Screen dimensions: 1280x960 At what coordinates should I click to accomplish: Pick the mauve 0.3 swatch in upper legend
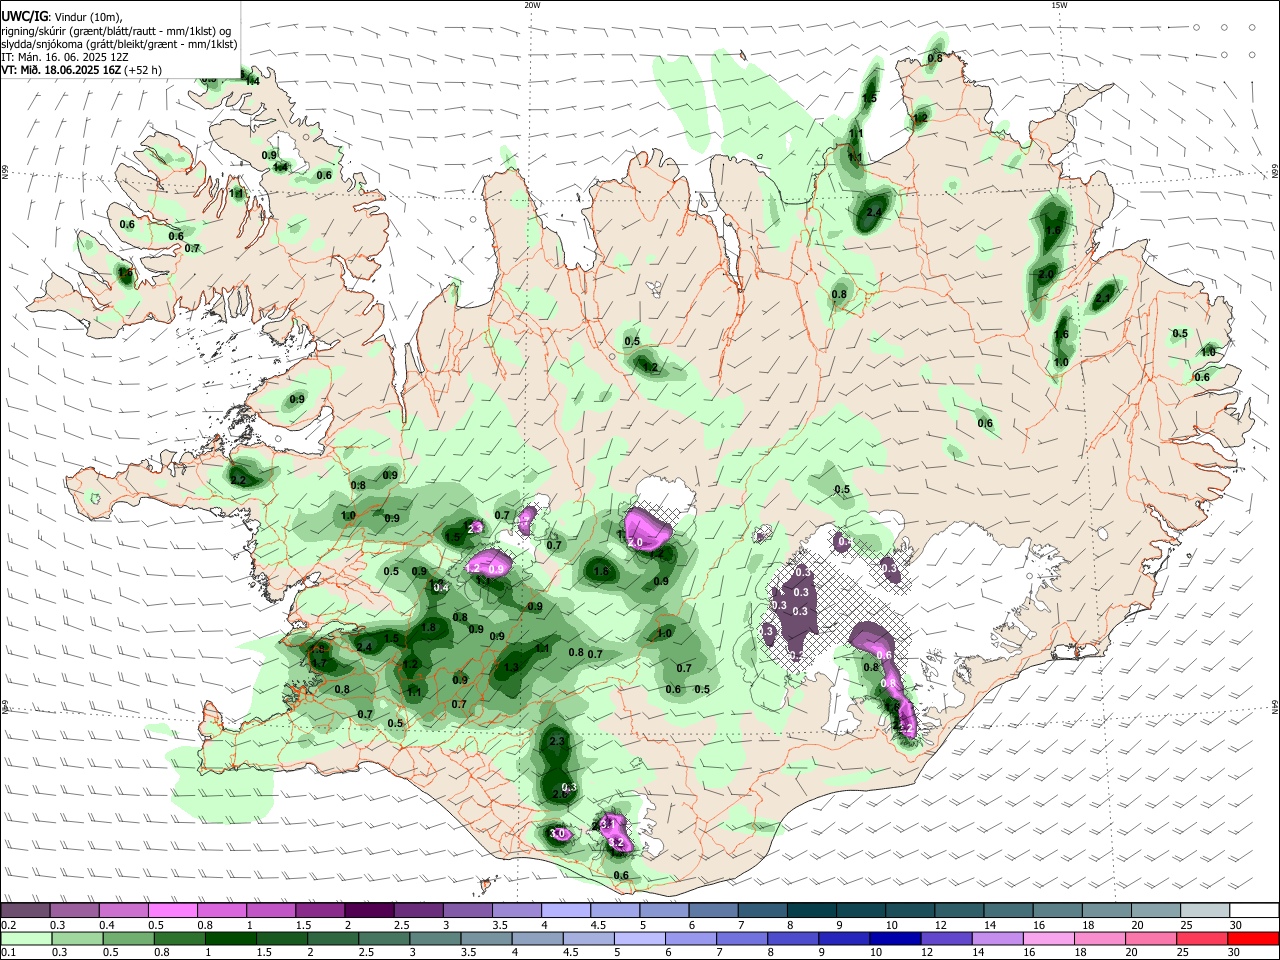[74, 910]
